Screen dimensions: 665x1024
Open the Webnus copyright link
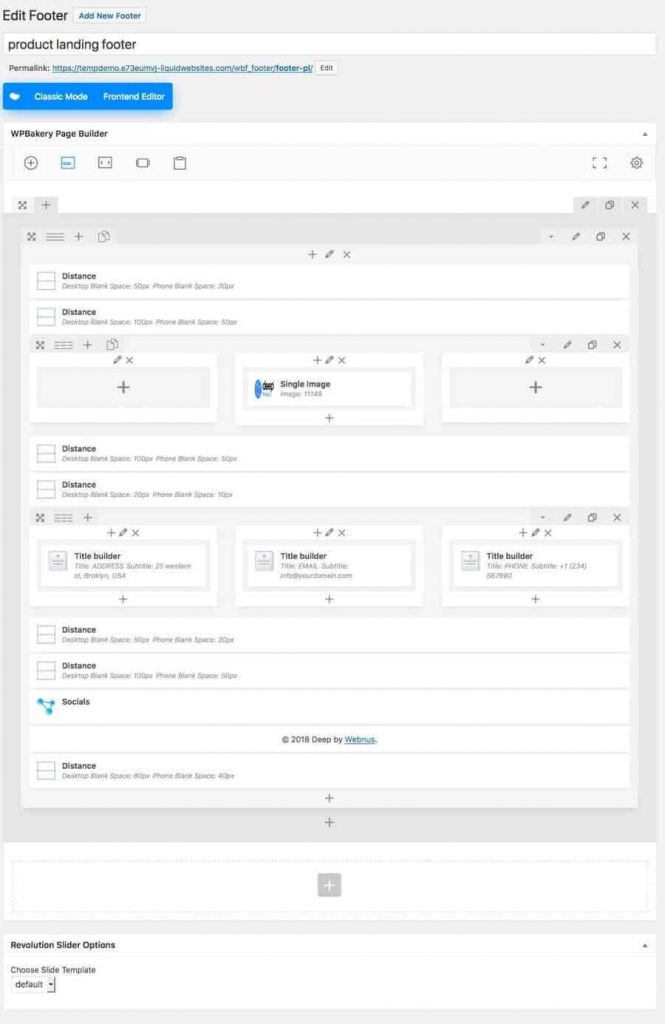pos(360,740)
